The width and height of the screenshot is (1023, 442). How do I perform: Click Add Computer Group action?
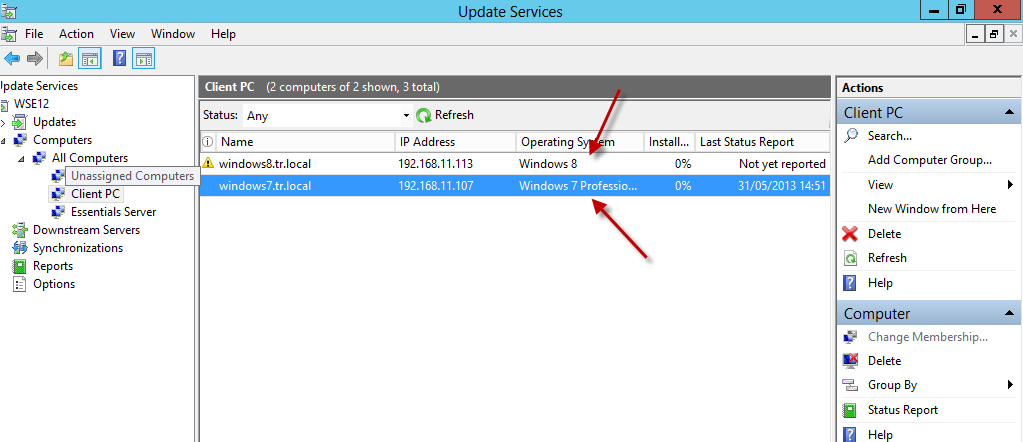point(929,160)
